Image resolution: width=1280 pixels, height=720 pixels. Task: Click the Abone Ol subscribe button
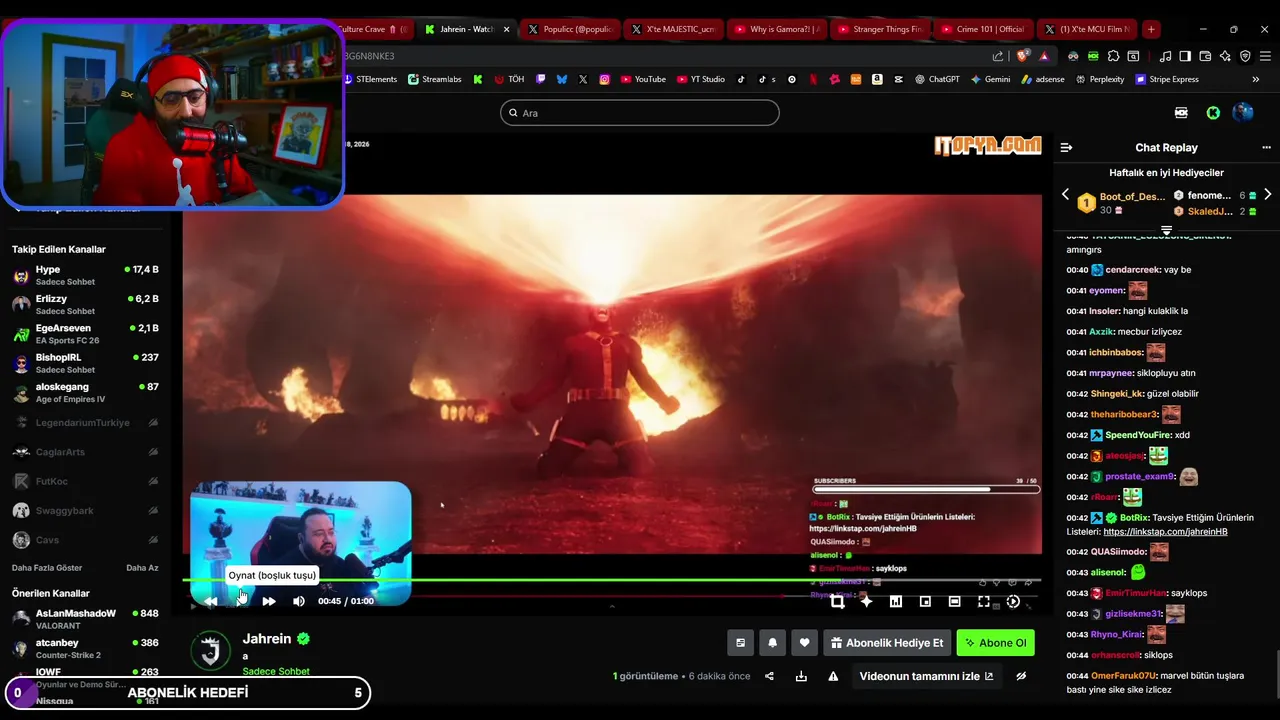(x=995, y=643)
